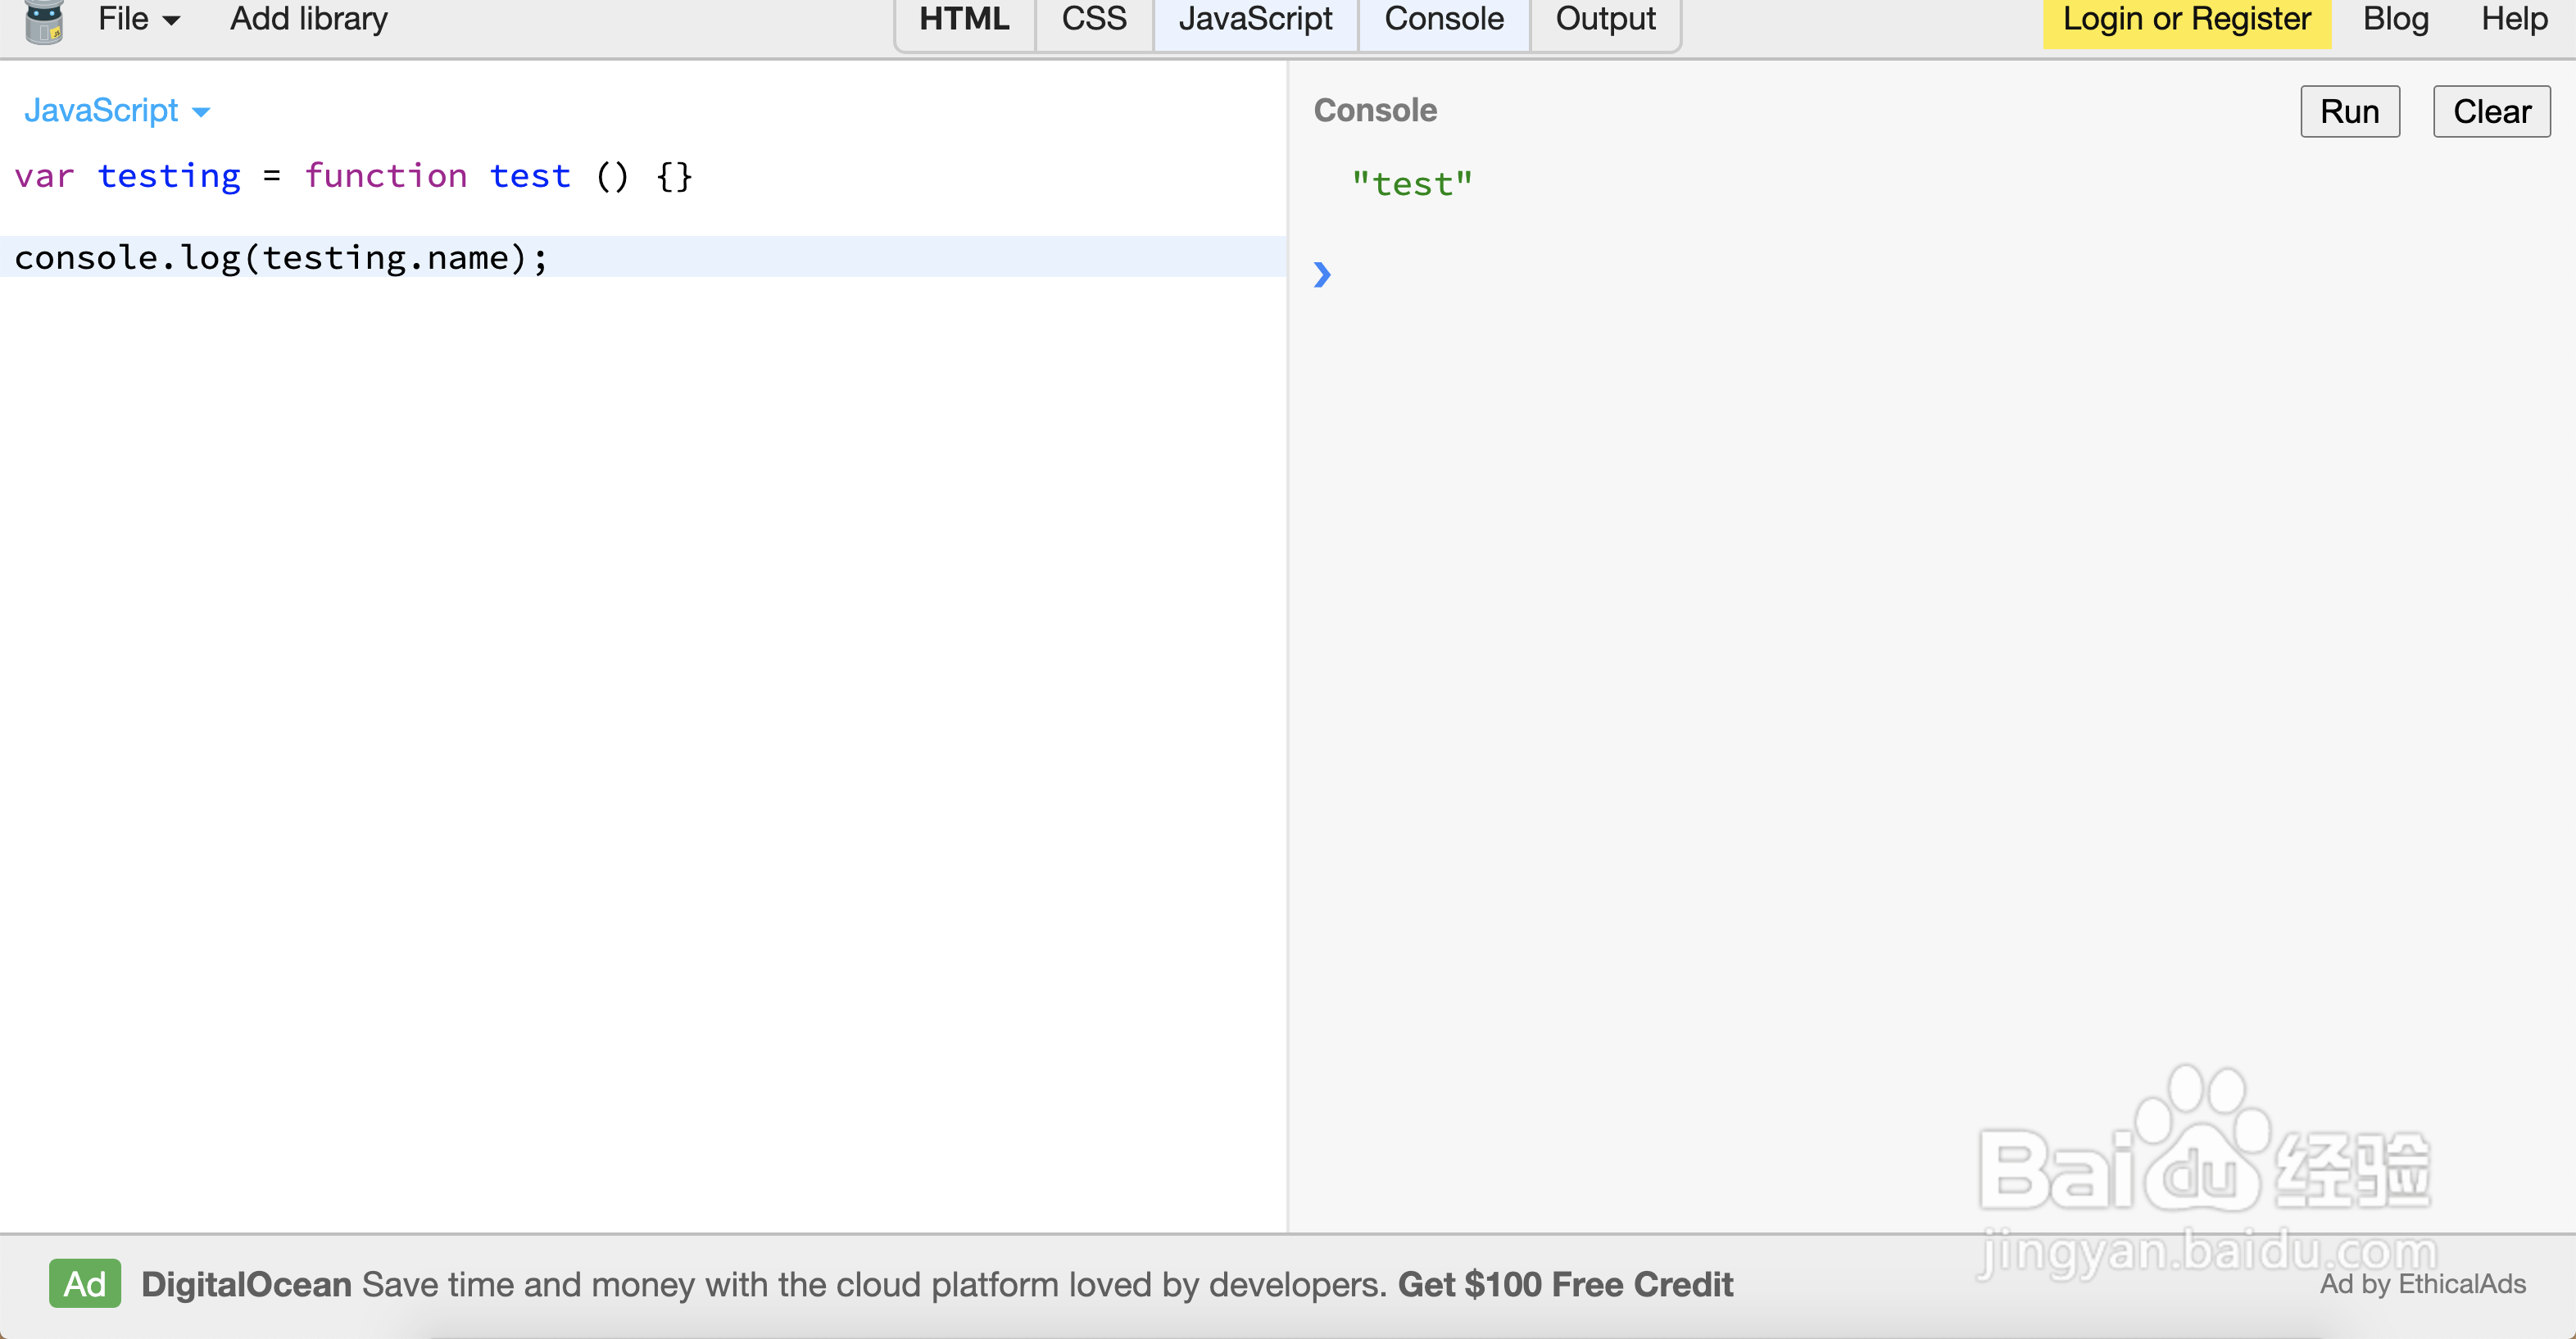The width and height of the screenshot is (2576, 1339).
Task: Clear the console output
Action: tap(2491, 111)
